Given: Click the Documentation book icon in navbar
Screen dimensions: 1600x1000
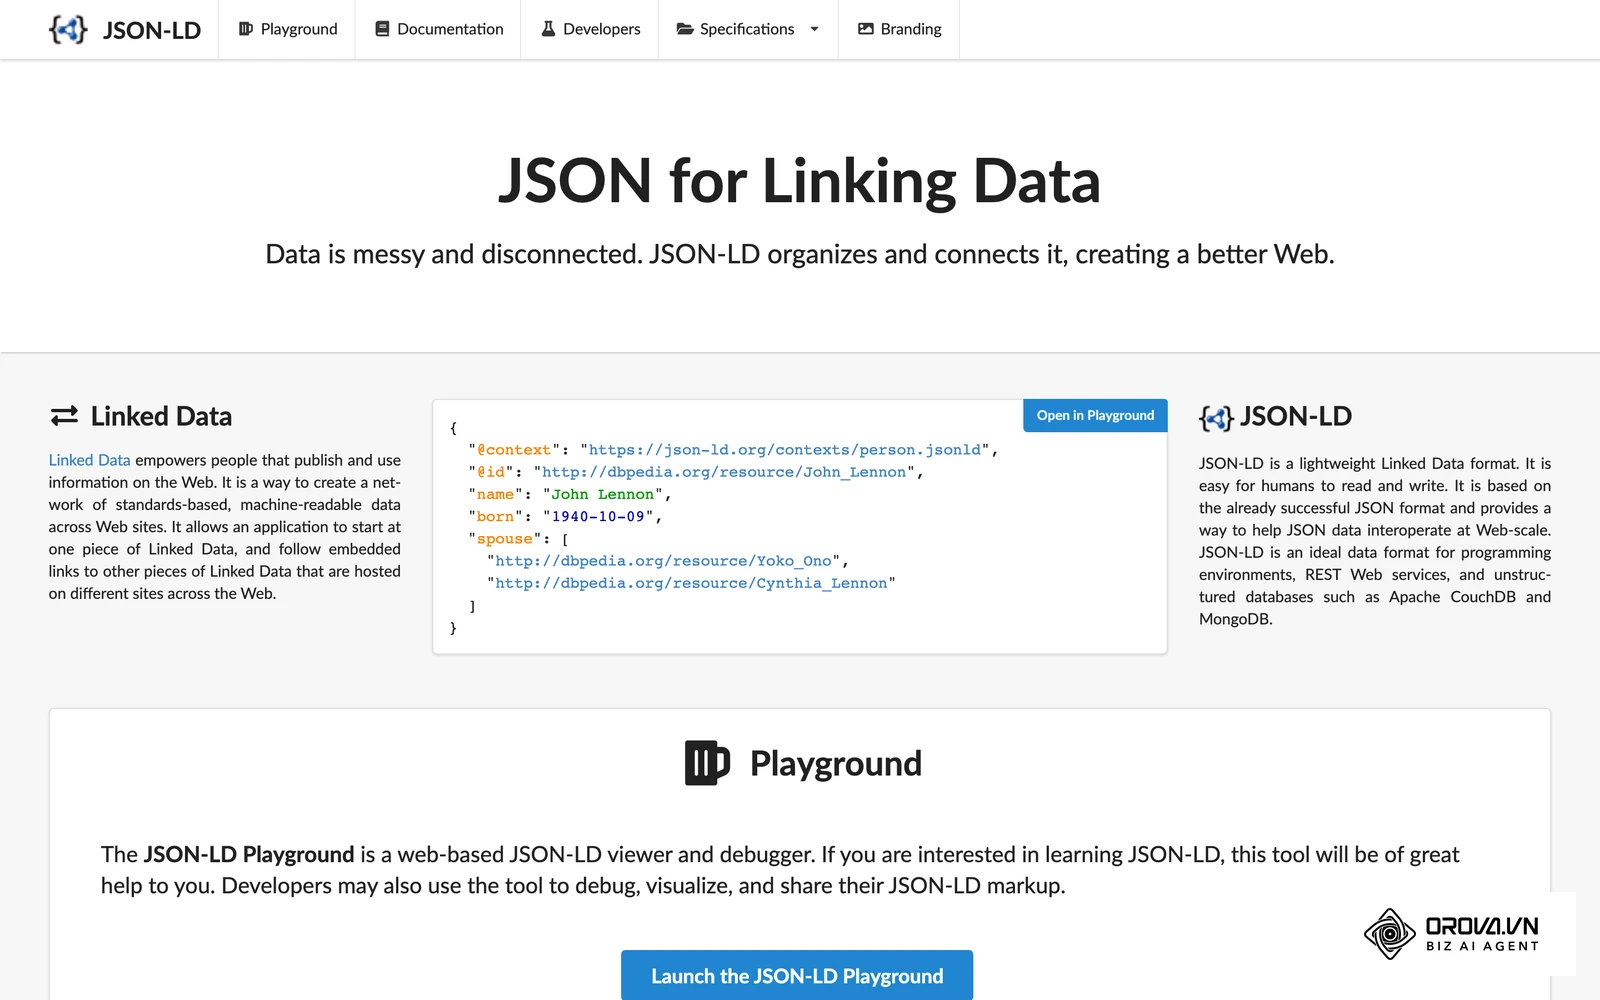Looking at the screenshot, I should [x=382, y=29].
